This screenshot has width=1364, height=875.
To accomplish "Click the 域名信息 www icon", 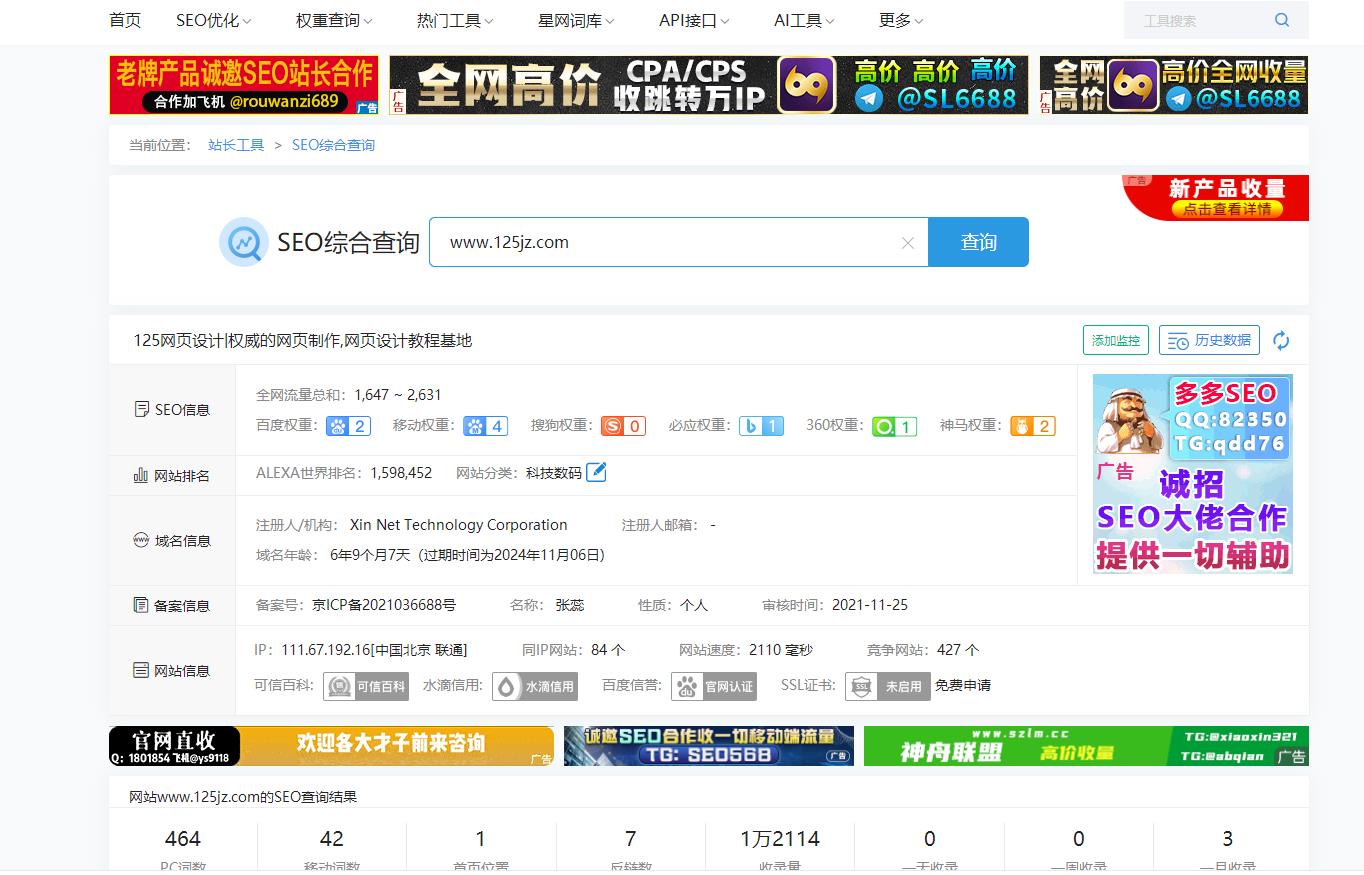I will click(x=141, y=540).
